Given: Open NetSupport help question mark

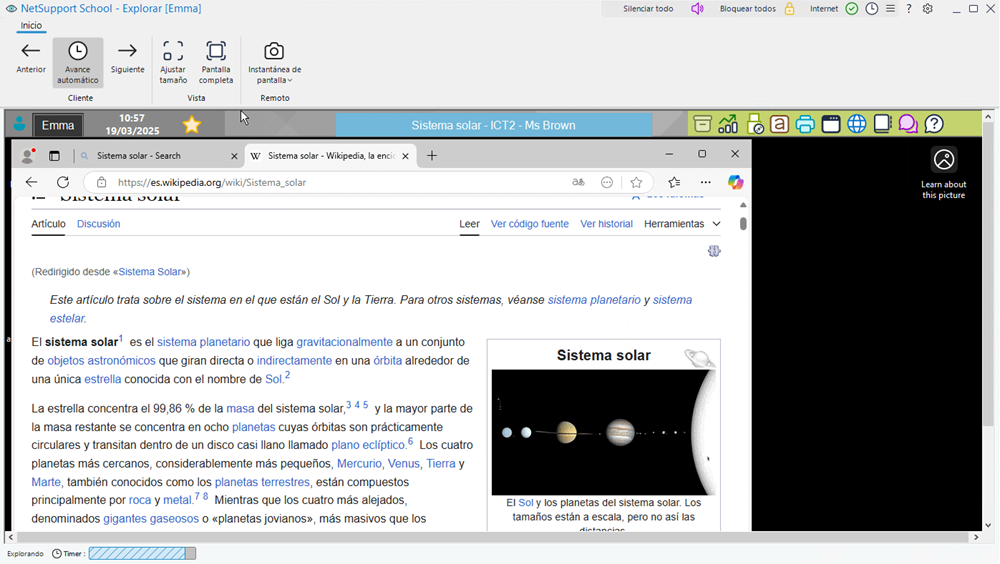Looking at the screenshot, I should 909,9.
